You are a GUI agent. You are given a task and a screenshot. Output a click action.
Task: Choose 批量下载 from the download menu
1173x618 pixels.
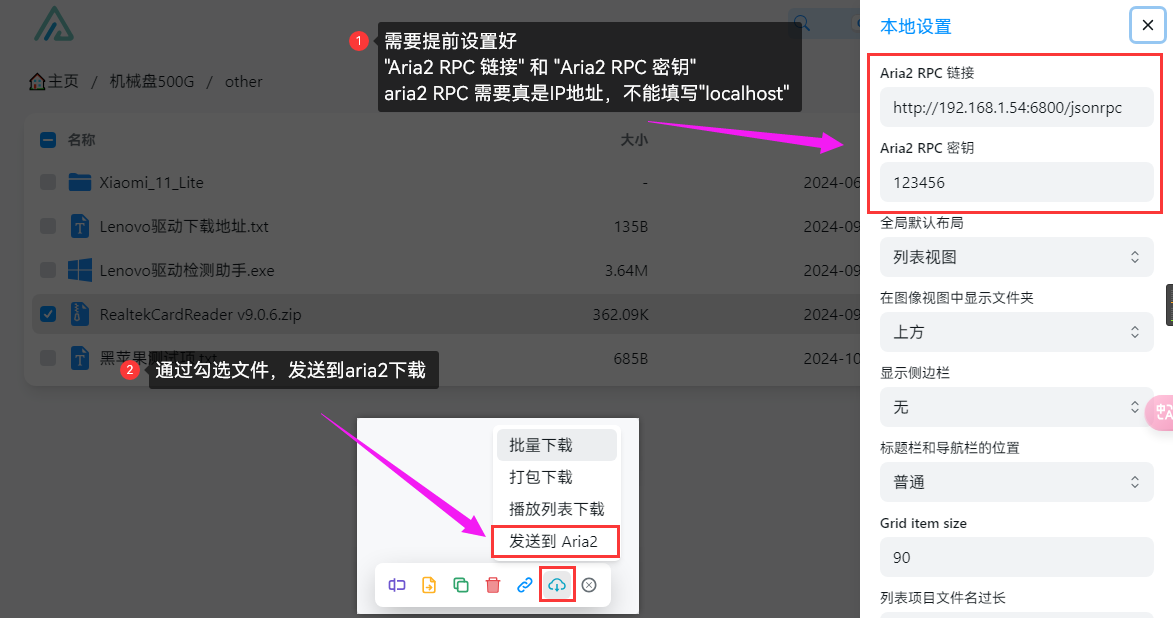pos(557,445)
